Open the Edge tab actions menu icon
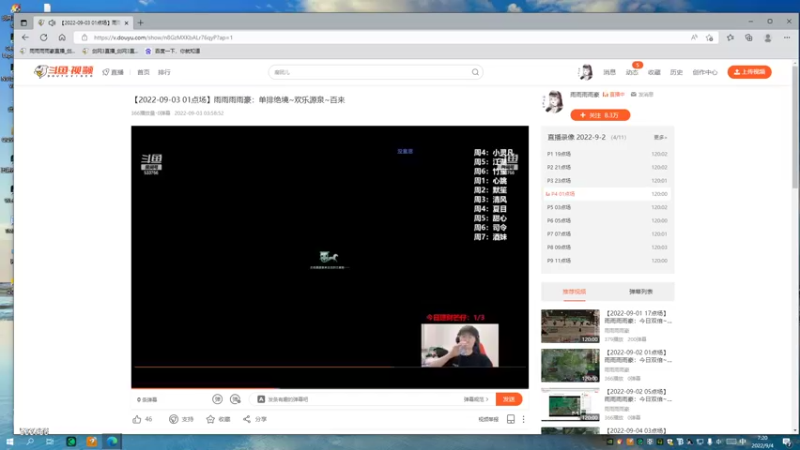The height and width of the screenshot is (450, 800). 23,22
